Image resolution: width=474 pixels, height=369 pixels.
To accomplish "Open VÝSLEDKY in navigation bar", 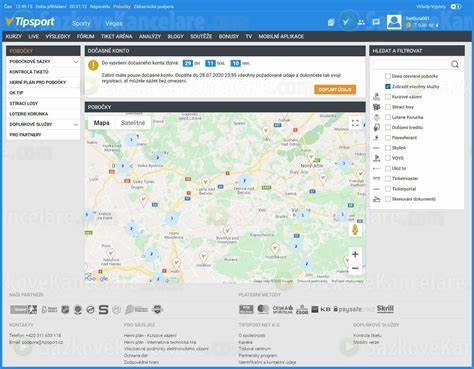I will 58,36.
